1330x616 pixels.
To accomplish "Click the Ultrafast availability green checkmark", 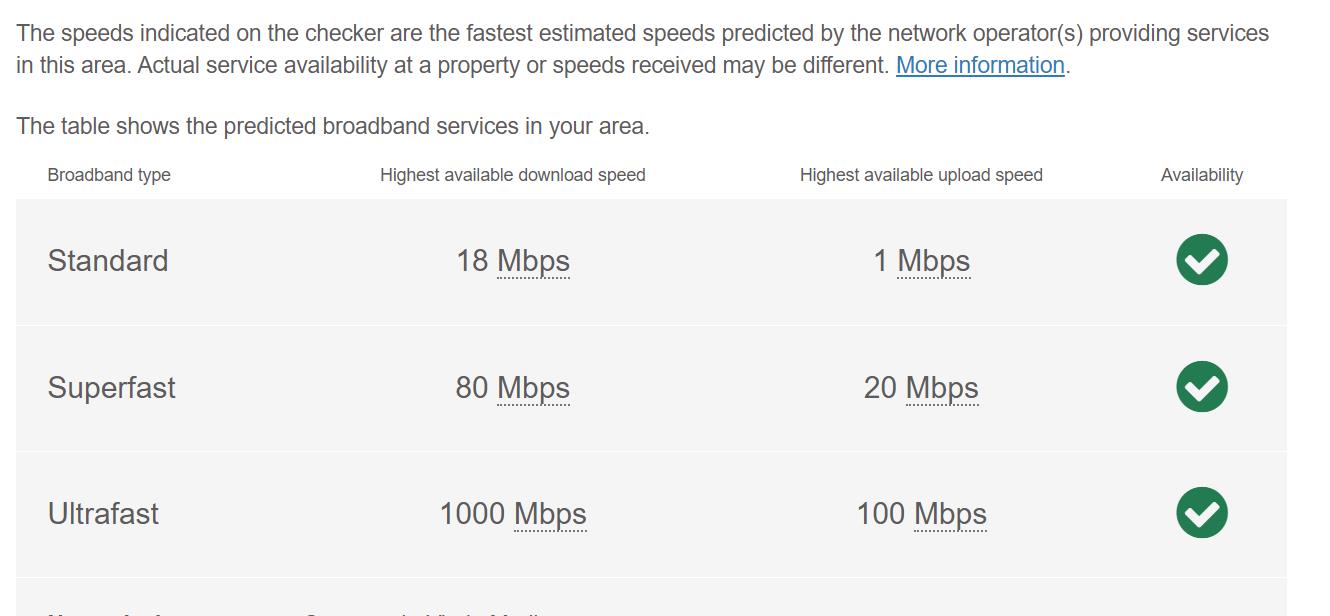I will coord(1201,513).
